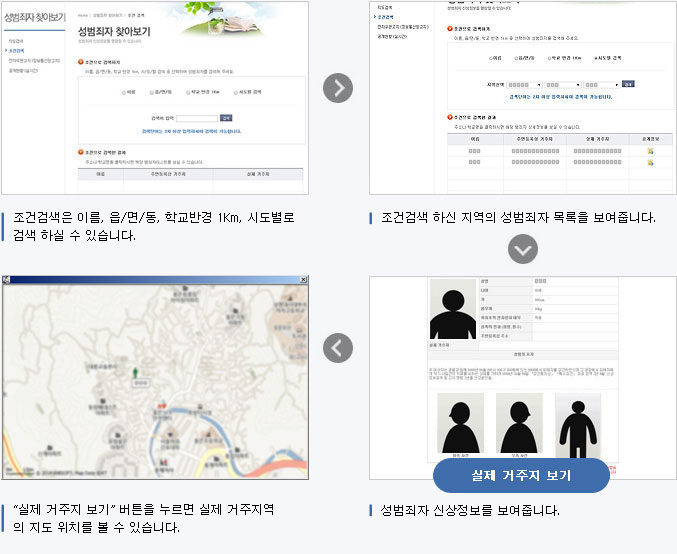Click the blue search hint under the region dropdowns

coord(560,97)
